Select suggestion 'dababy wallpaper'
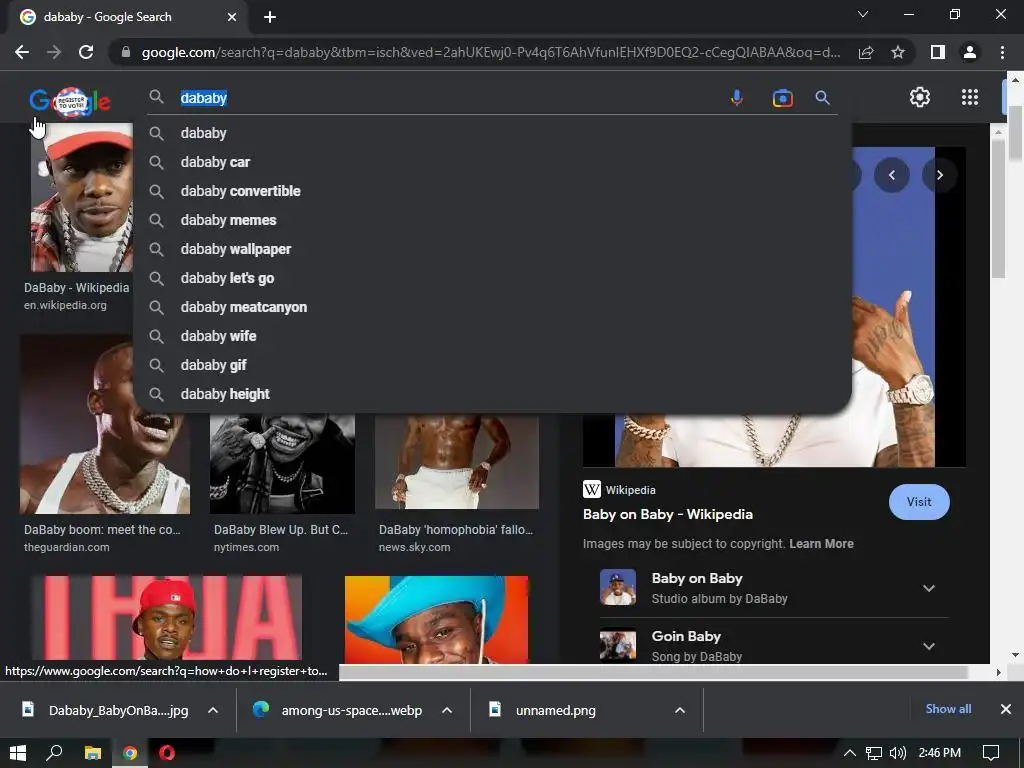Image resolution: width=1024 pixels, height=768 pixels. point(492,249)
